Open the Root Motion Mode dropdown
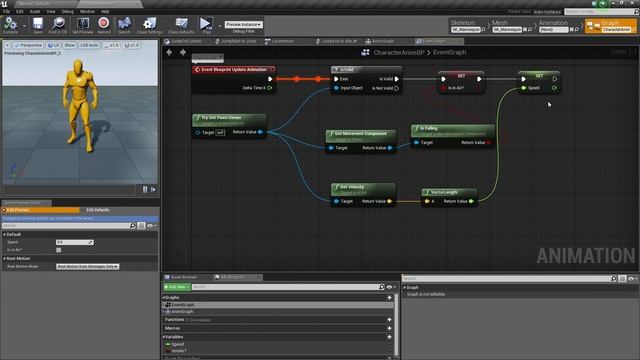 tap(87, 266)
